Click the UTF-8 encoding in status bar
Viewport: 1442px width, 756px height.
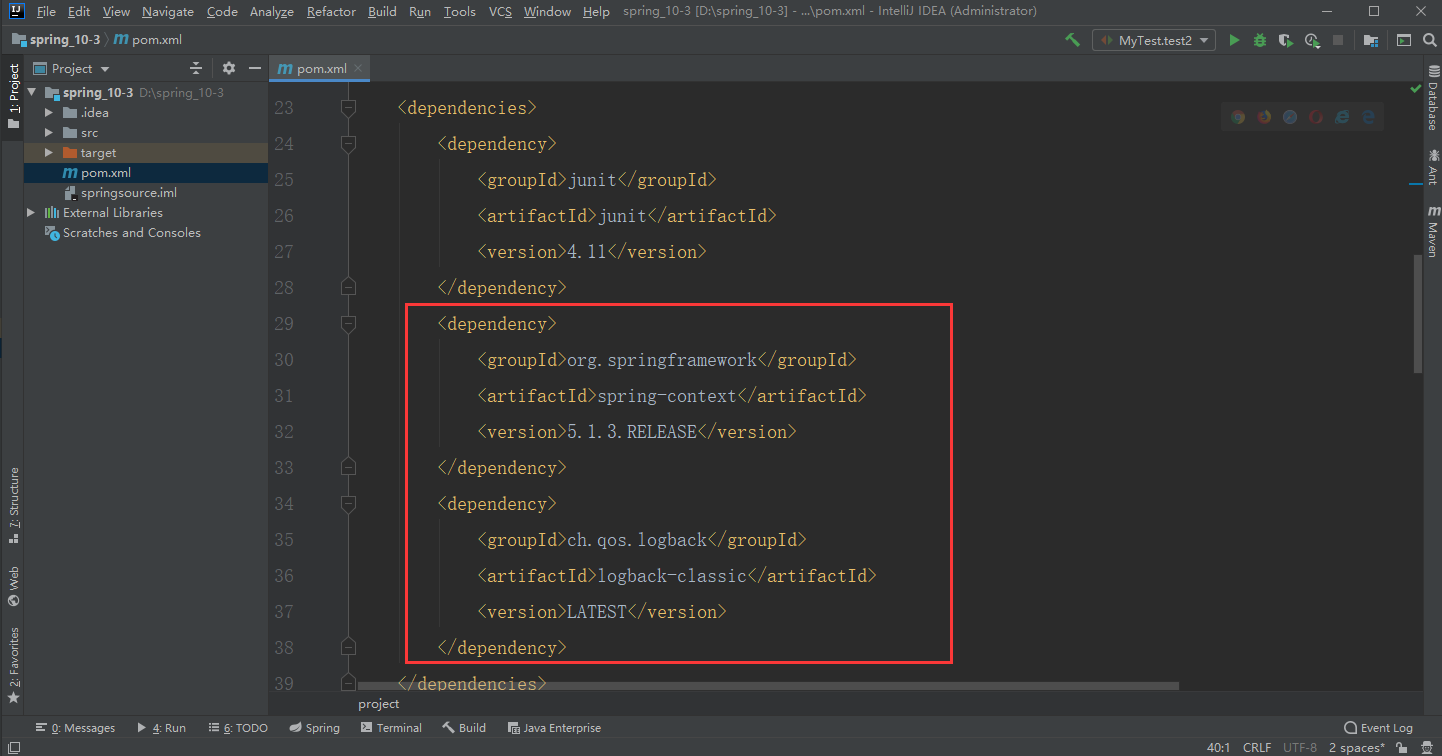point(1300,747)
